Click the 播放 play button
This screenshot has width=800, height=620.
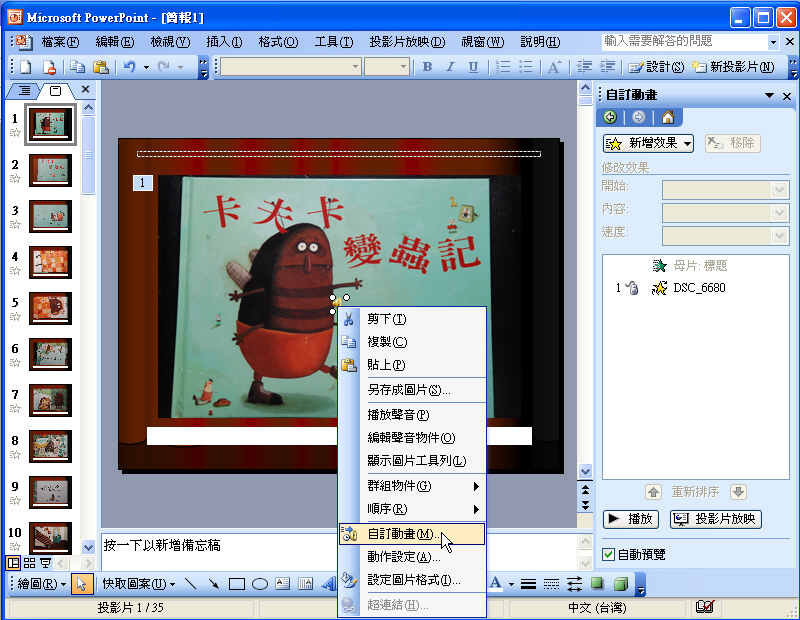point(631,519)
